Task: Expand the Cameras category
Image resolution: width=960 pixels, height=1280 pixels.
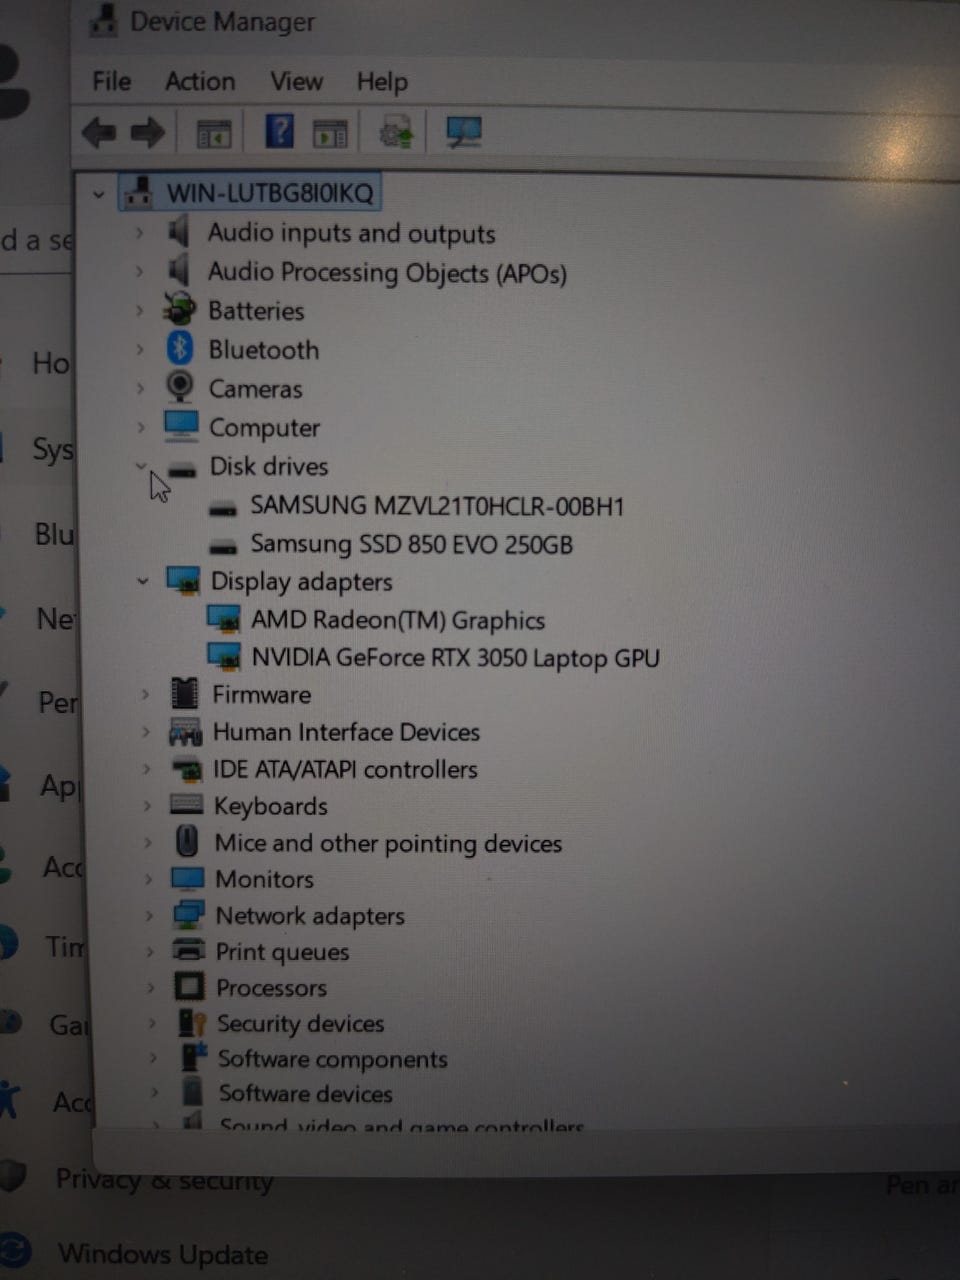Action: [x=140, y=388]
